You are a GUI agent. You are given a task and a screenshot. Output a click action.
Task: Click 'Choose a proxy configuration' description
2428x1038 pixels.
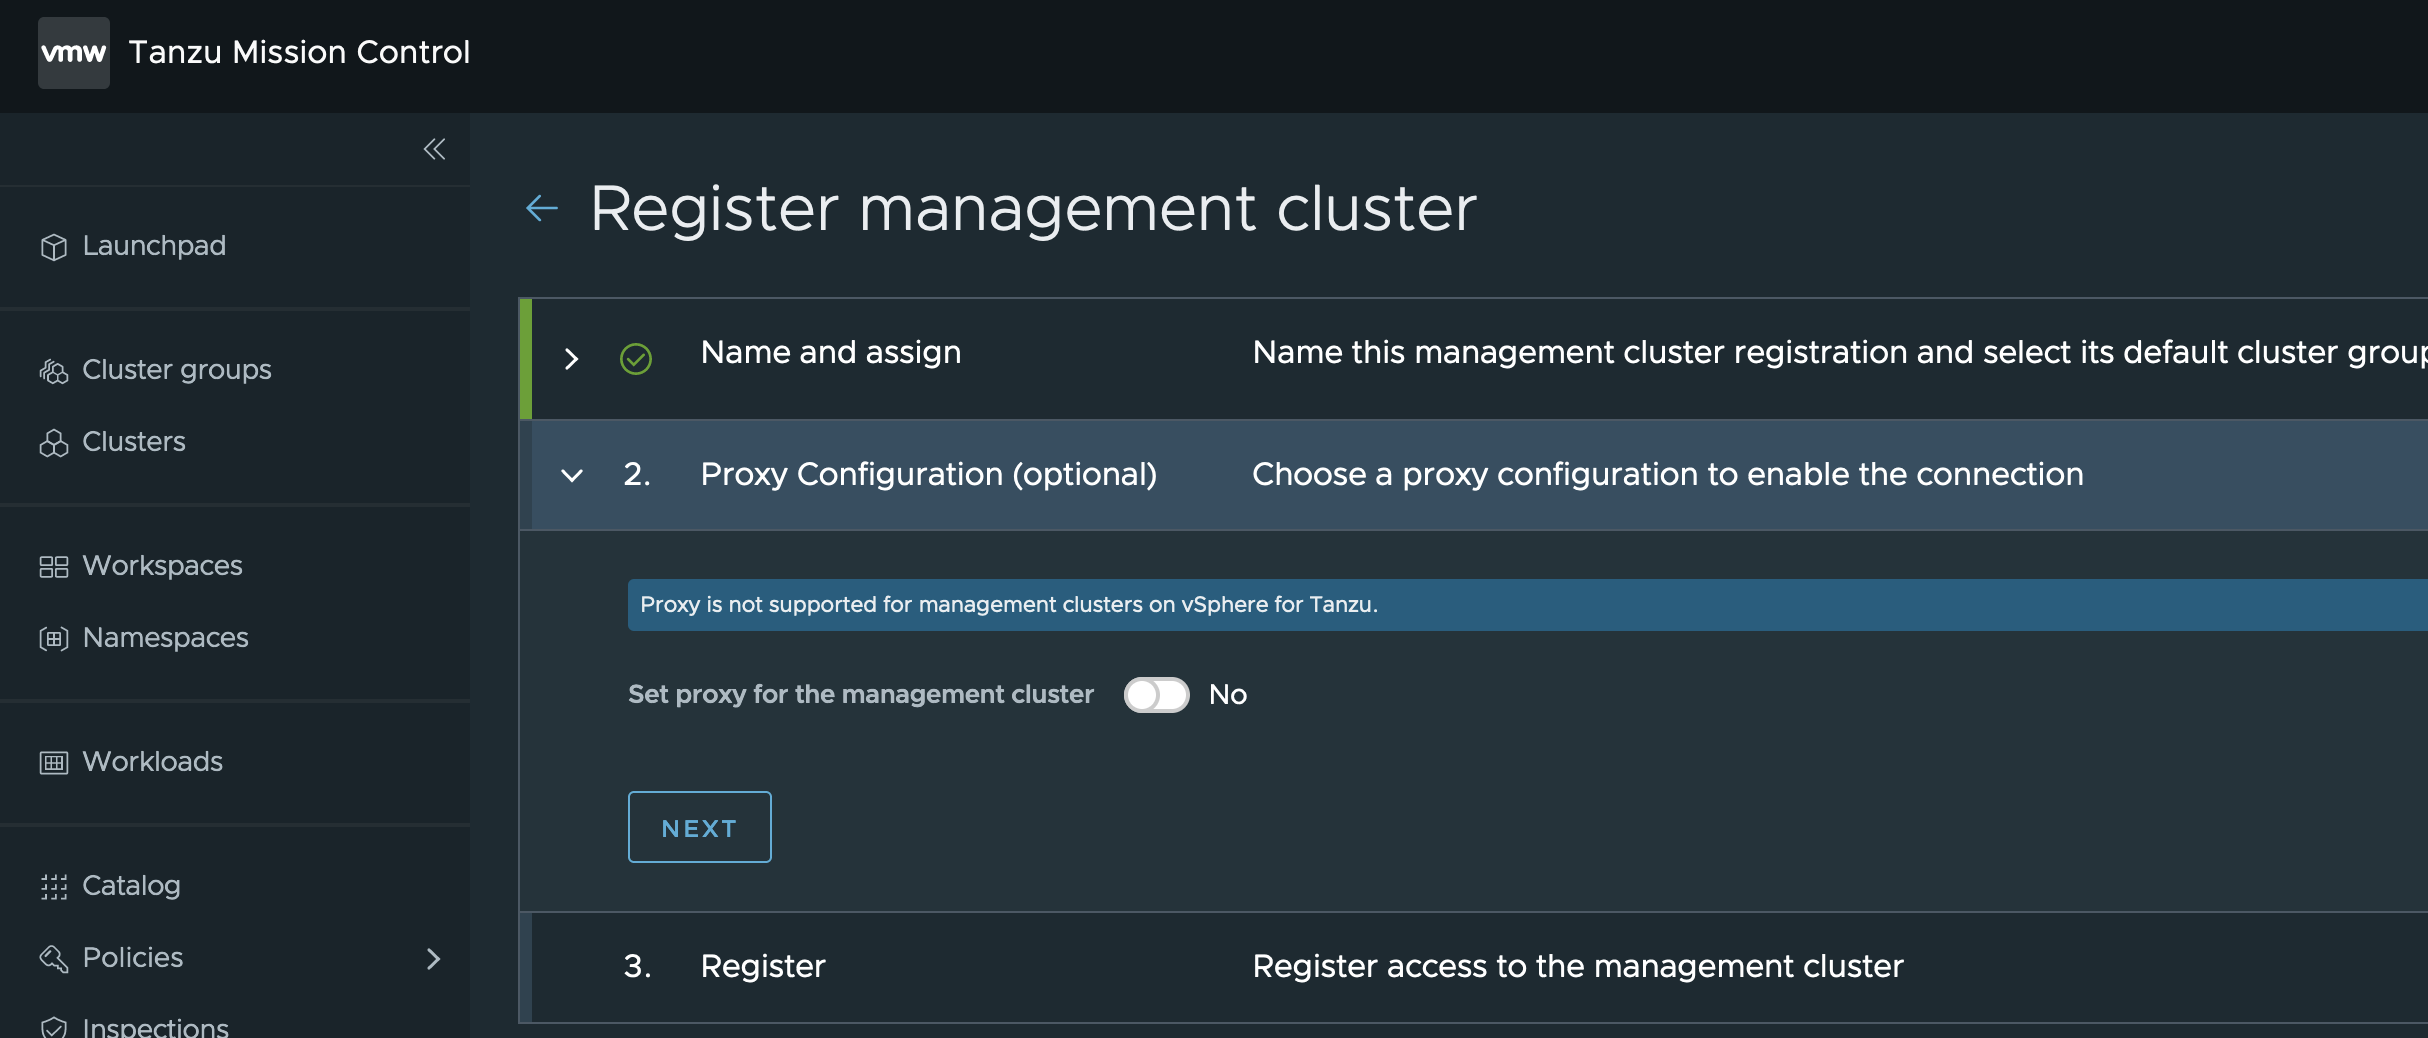1668,474
